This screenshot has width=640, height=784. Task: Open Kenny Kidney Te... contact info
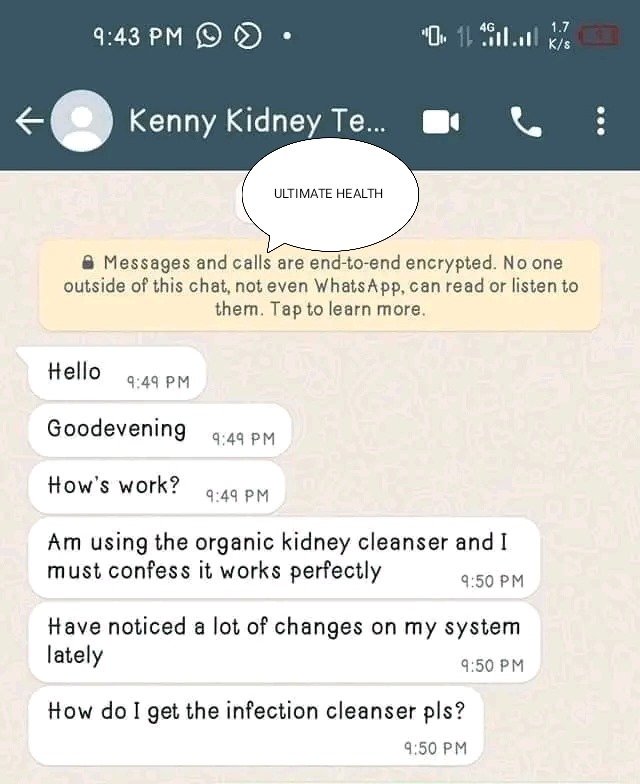coord(257,121)
